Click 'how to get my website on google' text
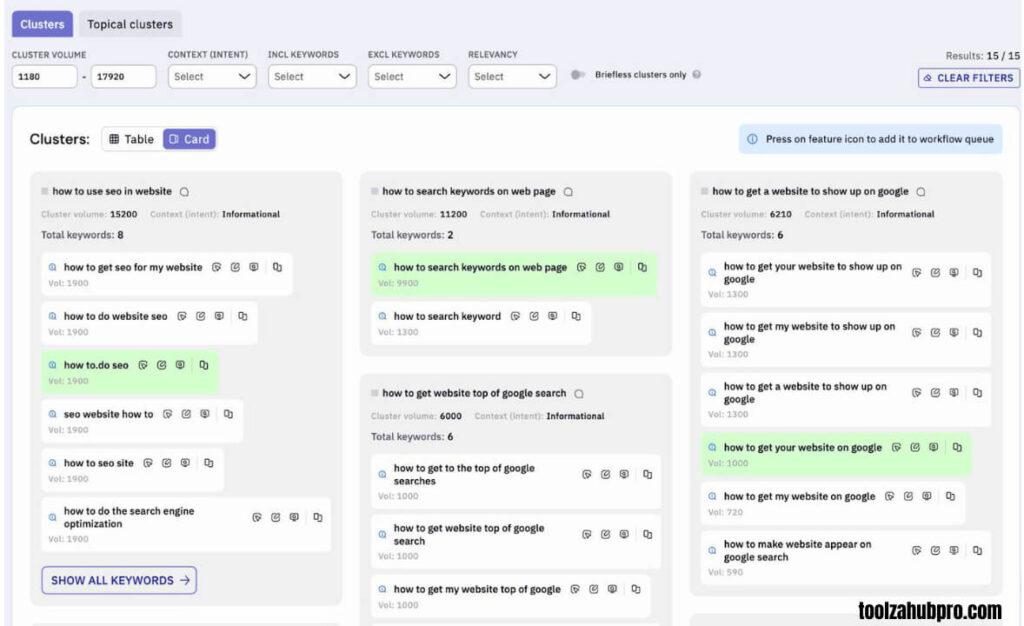1024x626 pixels. click(799, 496)
